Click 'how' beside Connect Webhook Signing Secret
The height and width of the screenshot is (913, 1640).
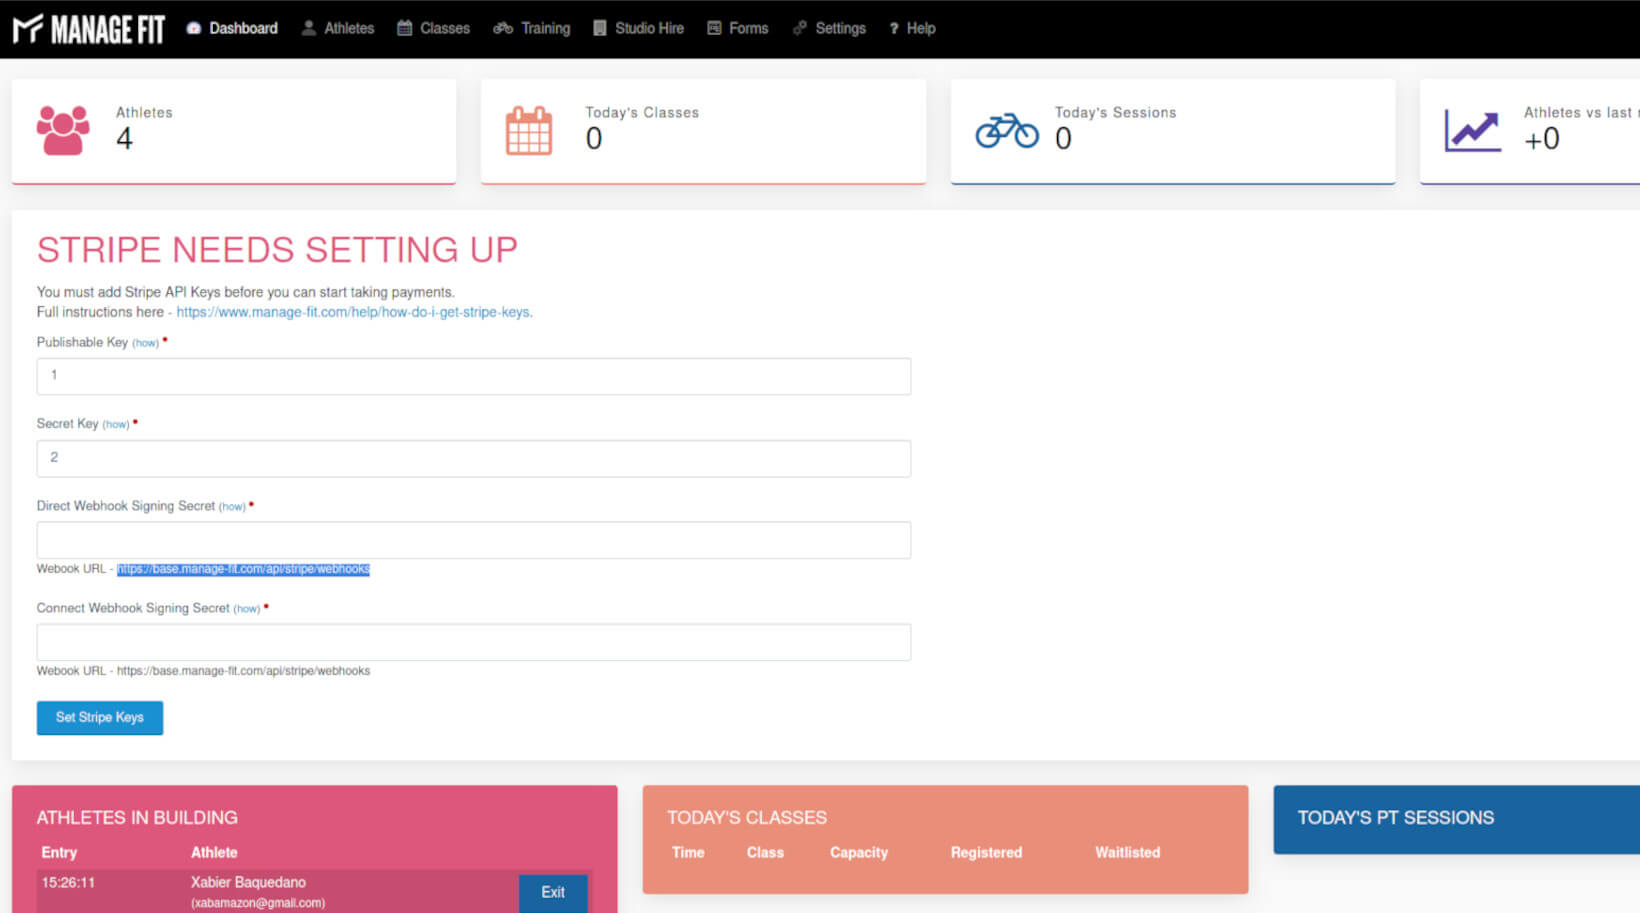pos(247,609)
